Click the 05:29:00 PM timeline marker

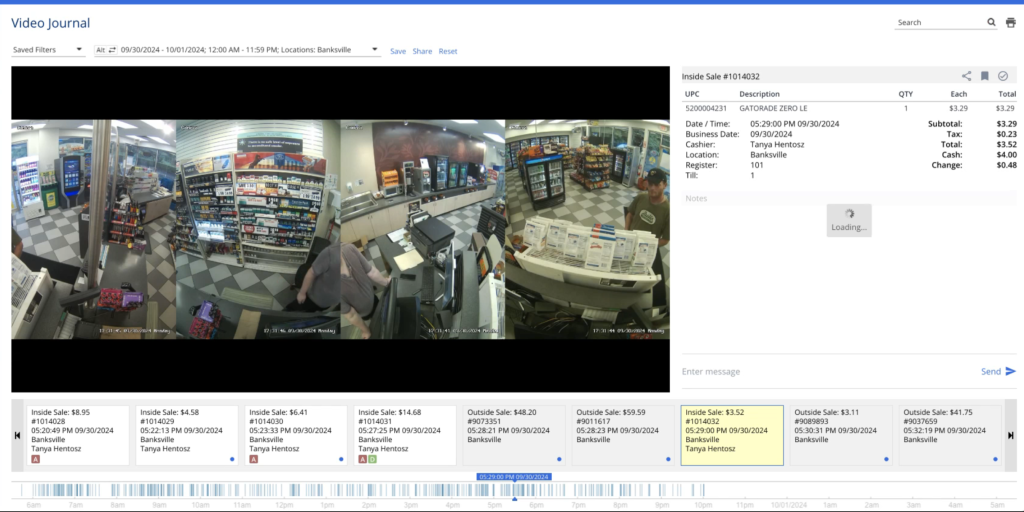[x=514, y=477]
